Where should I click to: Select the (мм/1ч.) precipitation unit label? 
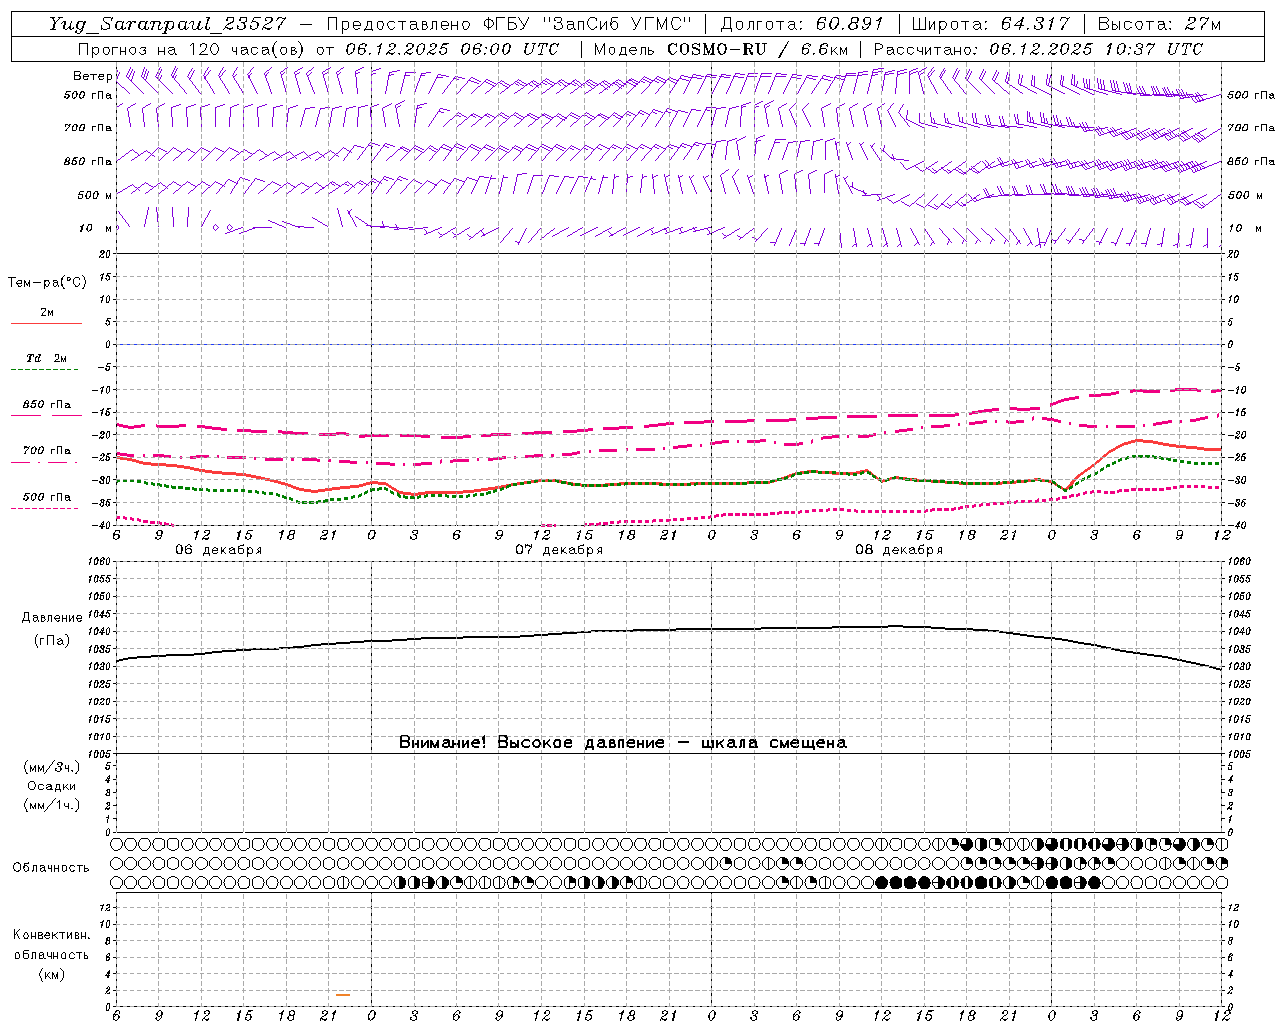51,805
